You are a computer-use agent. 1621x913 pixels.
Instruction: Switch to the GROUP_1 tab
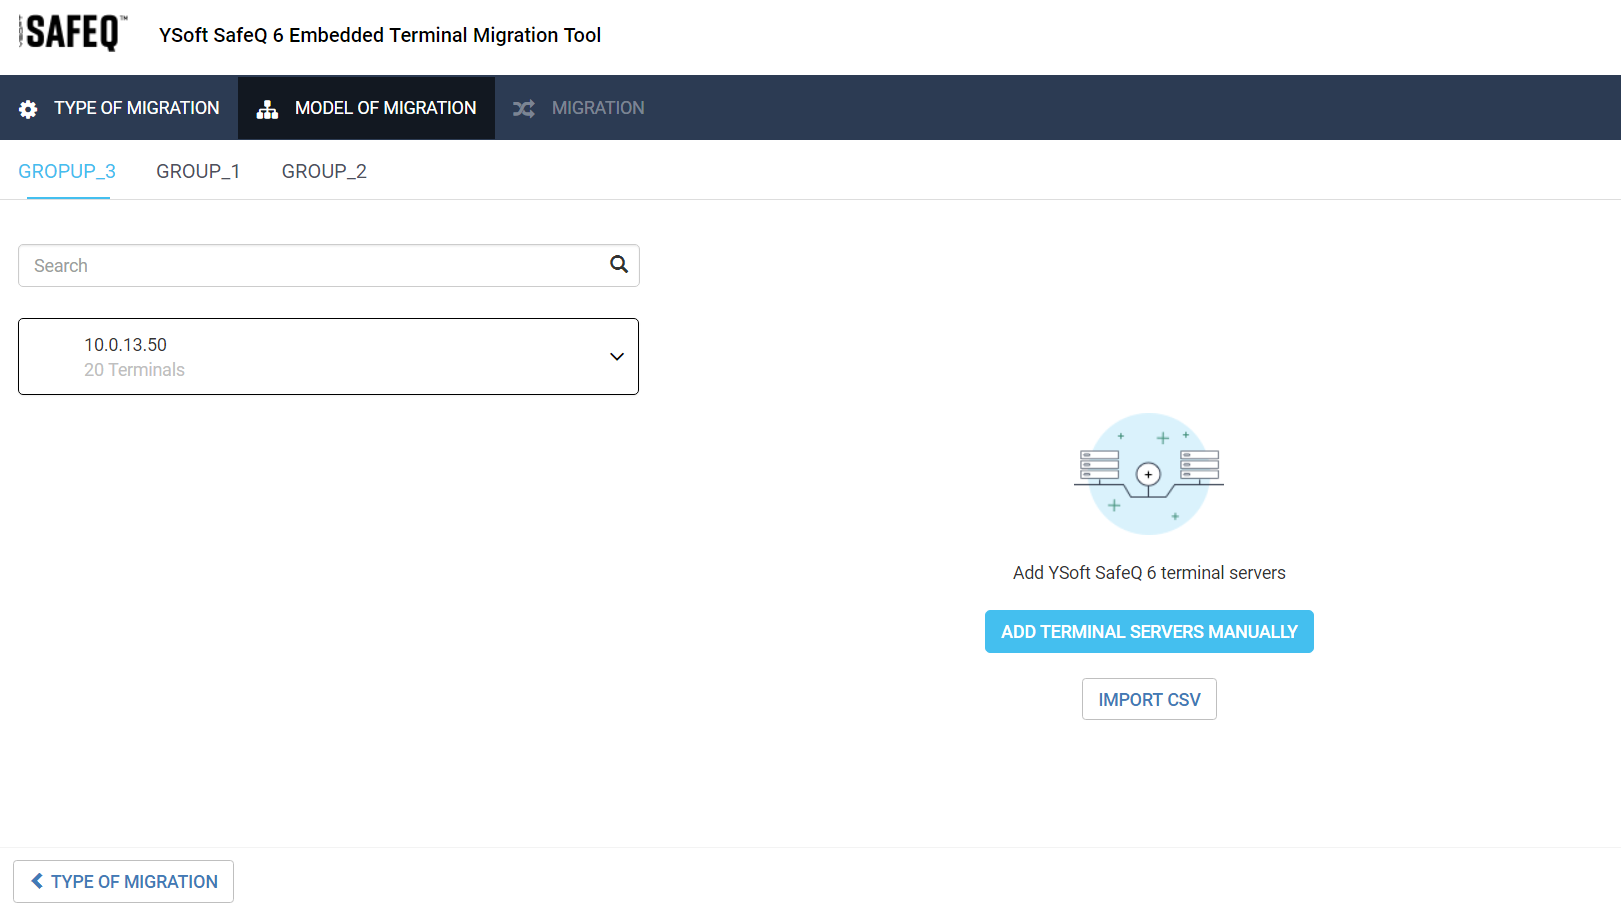(x=198, y=171)
